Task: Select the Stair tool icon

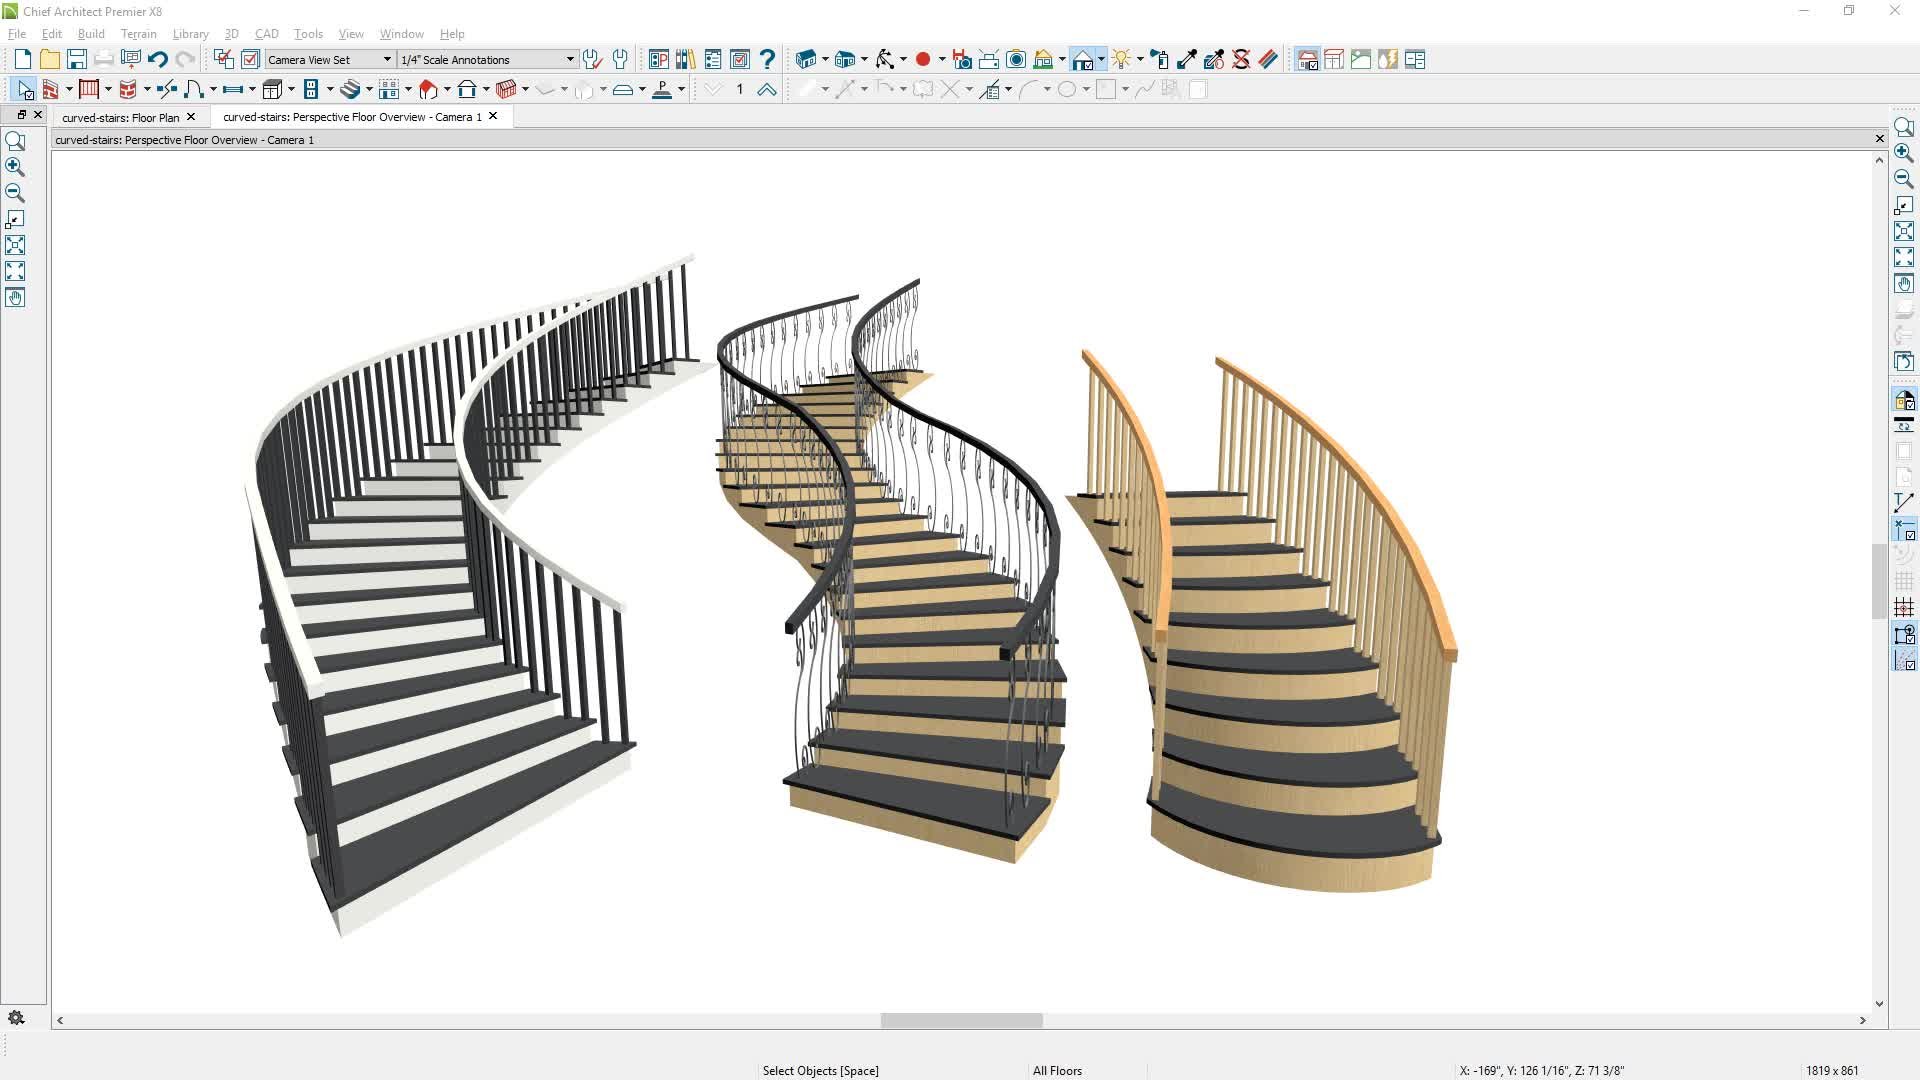Action: click(x=349, y=90)
